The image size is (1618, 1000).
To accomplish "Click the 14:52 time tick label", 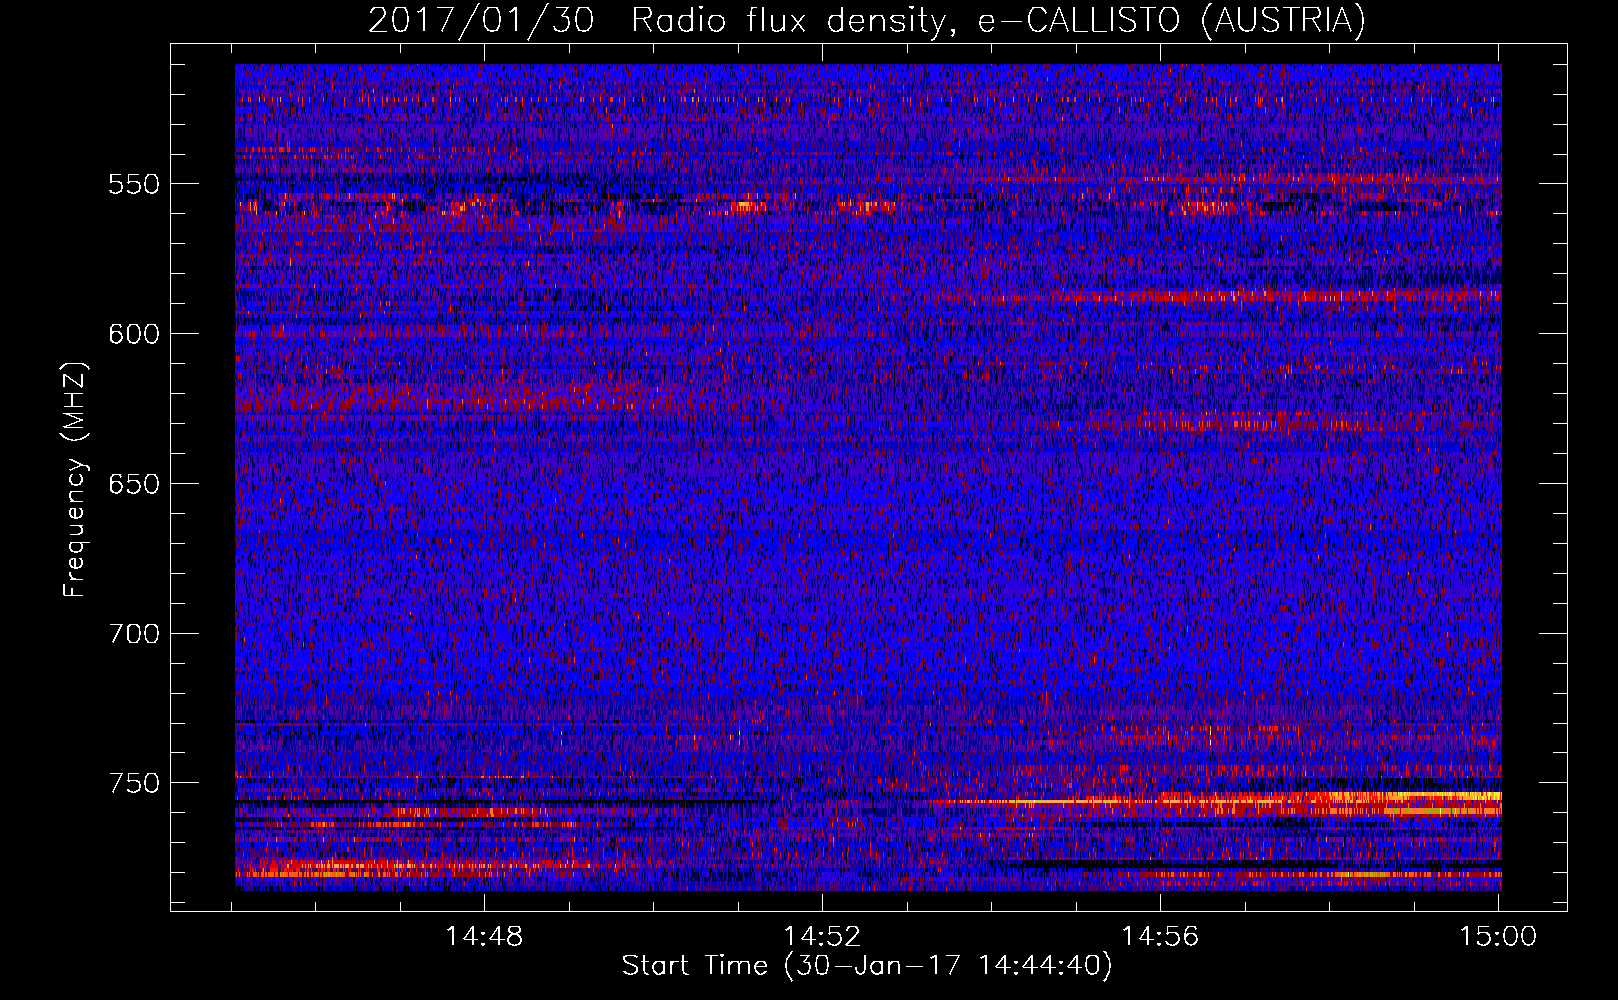I will [x=822, y=937].
